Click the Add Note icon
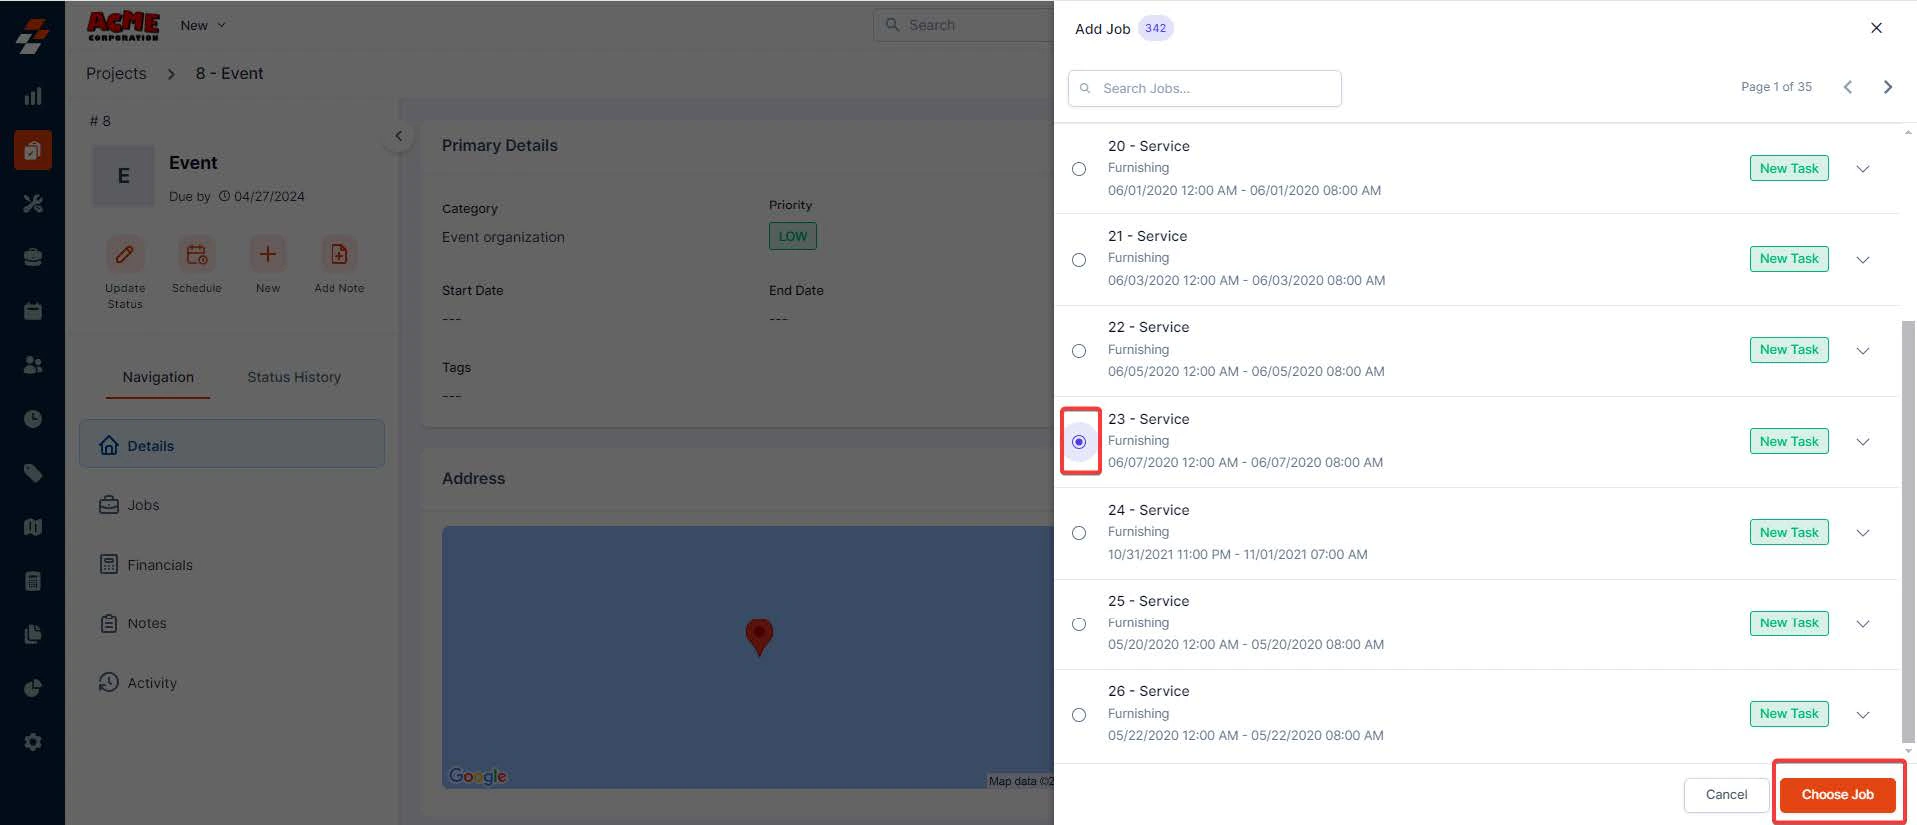 tap(339, 254)
